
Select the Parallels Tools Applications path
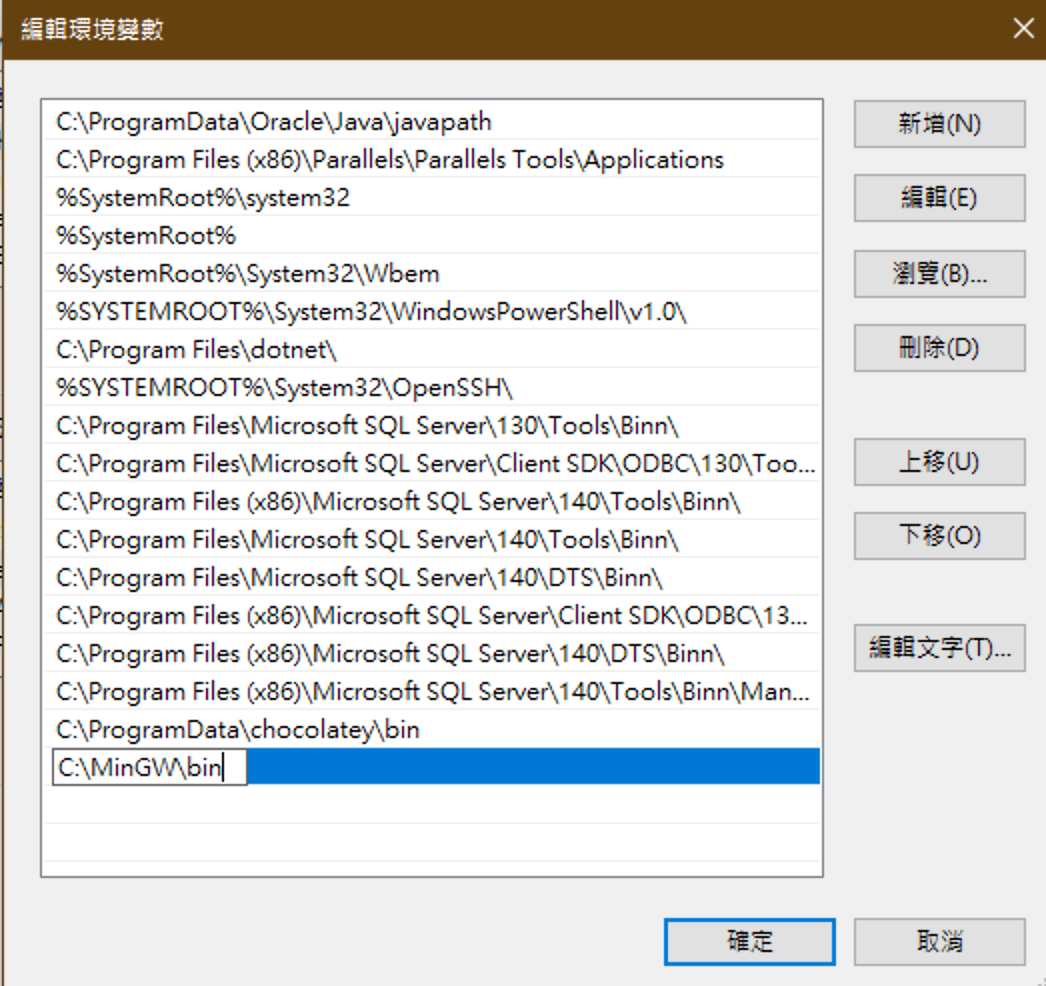point(389,160)
